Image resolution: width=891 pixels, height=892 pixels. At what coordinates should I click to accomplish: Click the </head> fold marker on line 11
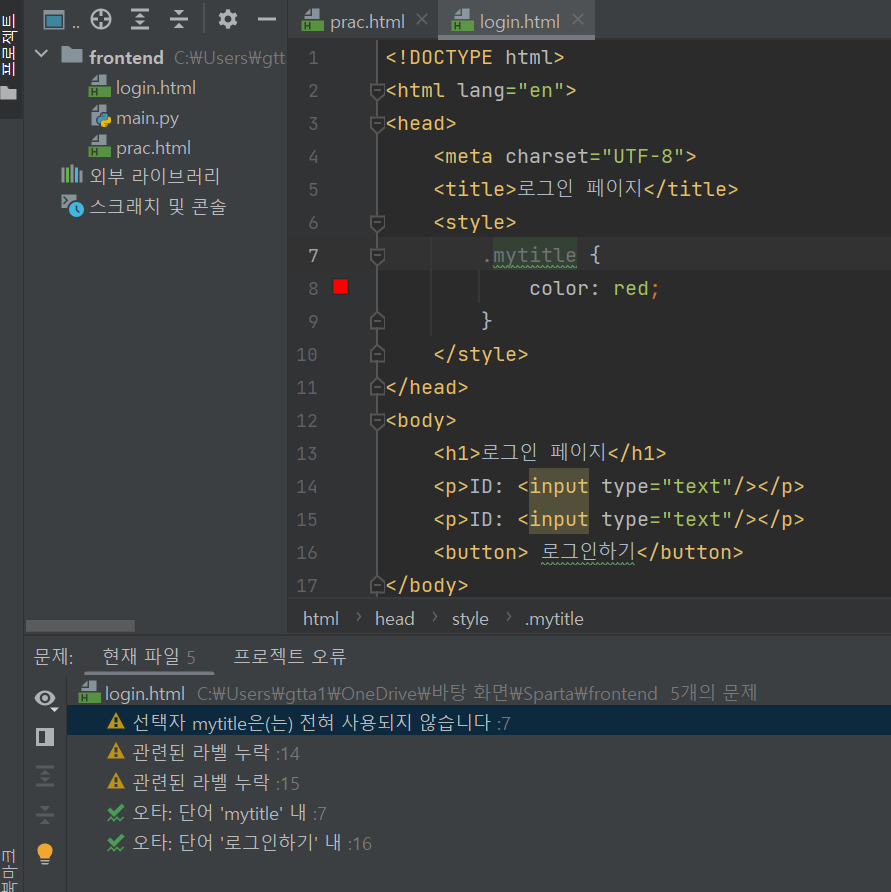tap(377, 387)
